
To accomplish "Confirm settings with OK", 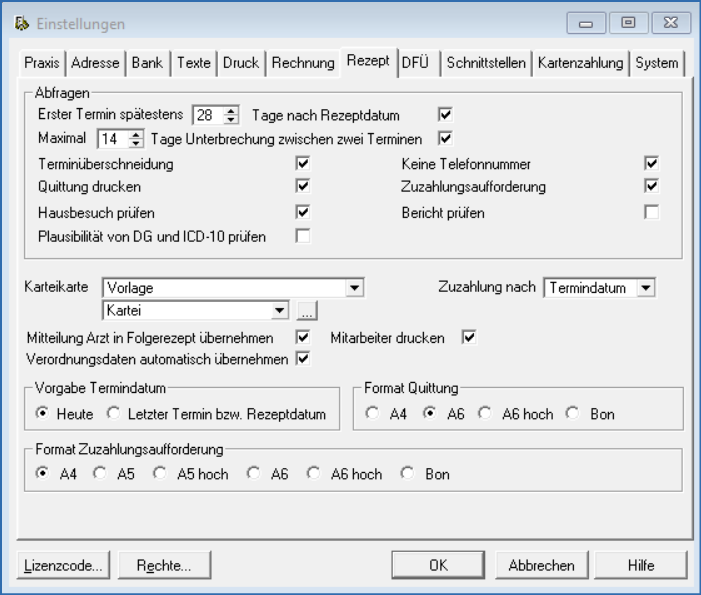I will 438,565.
